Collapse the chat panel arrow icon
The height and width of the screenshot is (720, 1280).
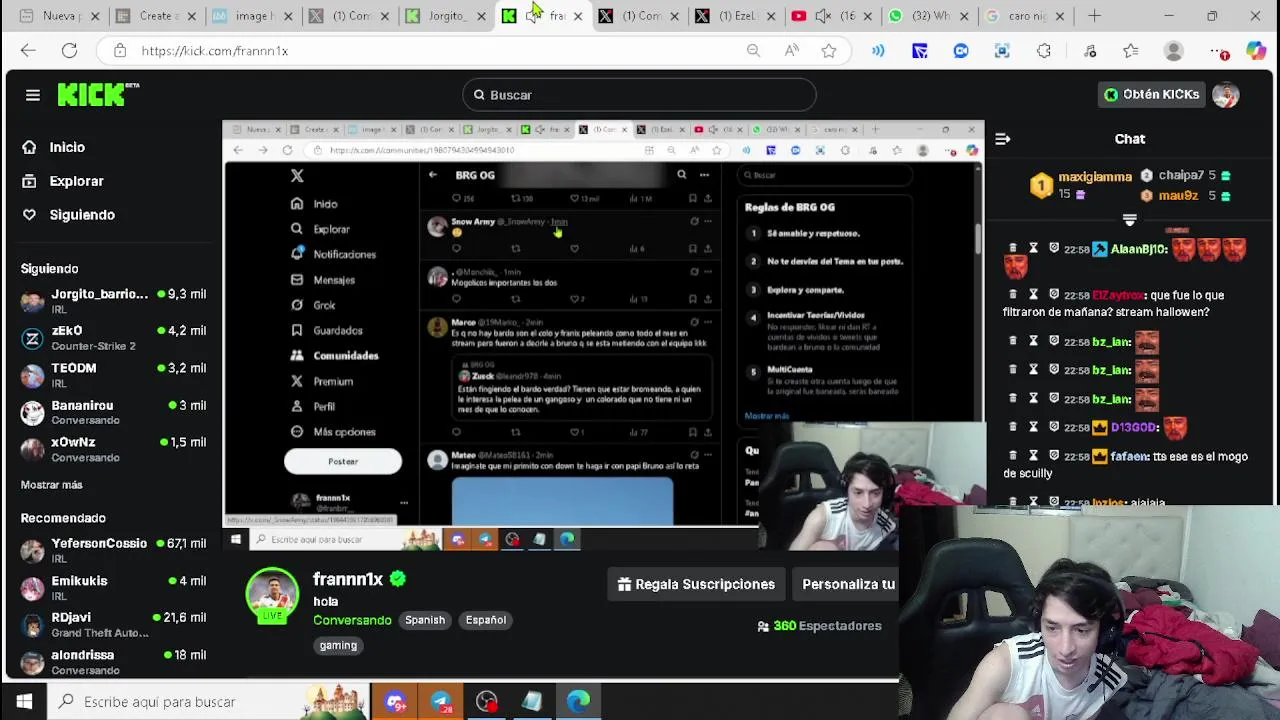(x=1003, y=139)
